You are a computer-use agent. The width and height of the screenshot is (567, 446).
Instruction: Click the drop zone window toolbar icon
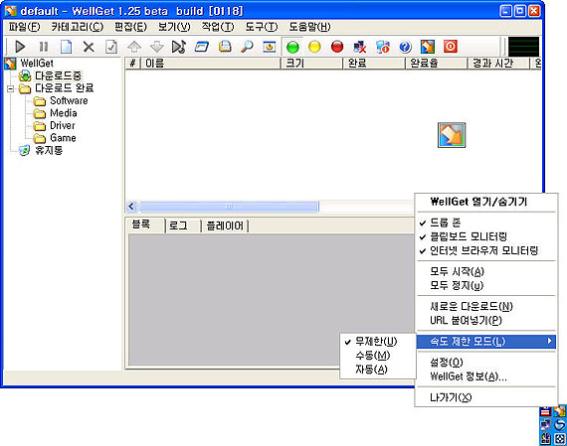coord(269,47)
